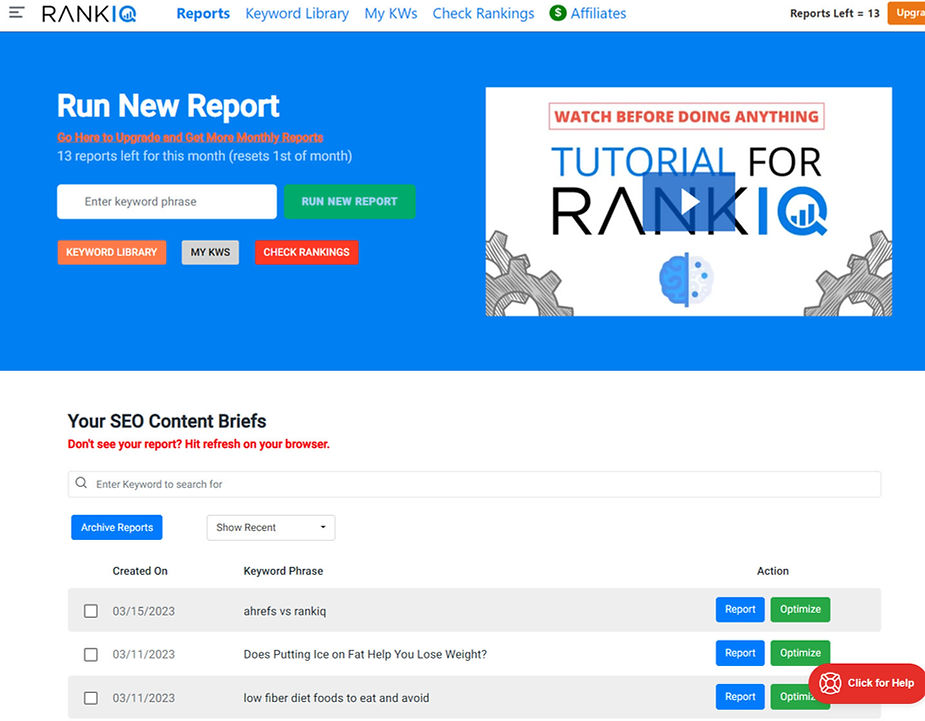This screenshot has height=721, width=925.
Task: Click the Created On column header
Action: (x=140, y=571)
